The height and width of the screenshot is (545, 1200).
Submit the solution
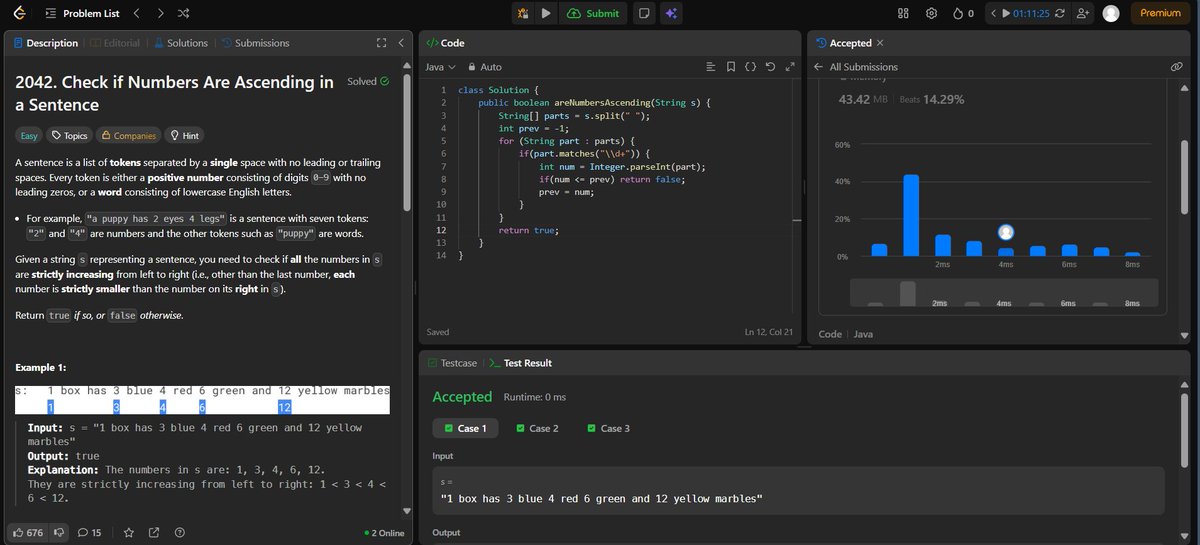pyautogui.click(x=593, y=13)
